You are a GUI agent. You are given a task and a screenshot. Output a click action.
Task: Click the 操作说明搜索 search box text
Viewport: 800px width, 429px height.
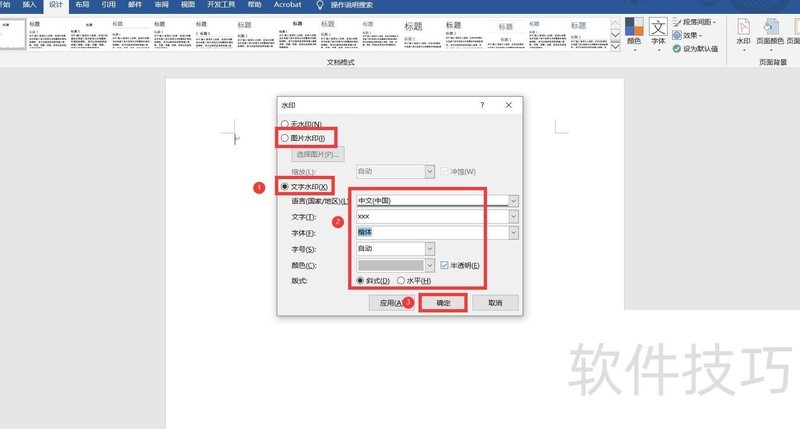352,5
